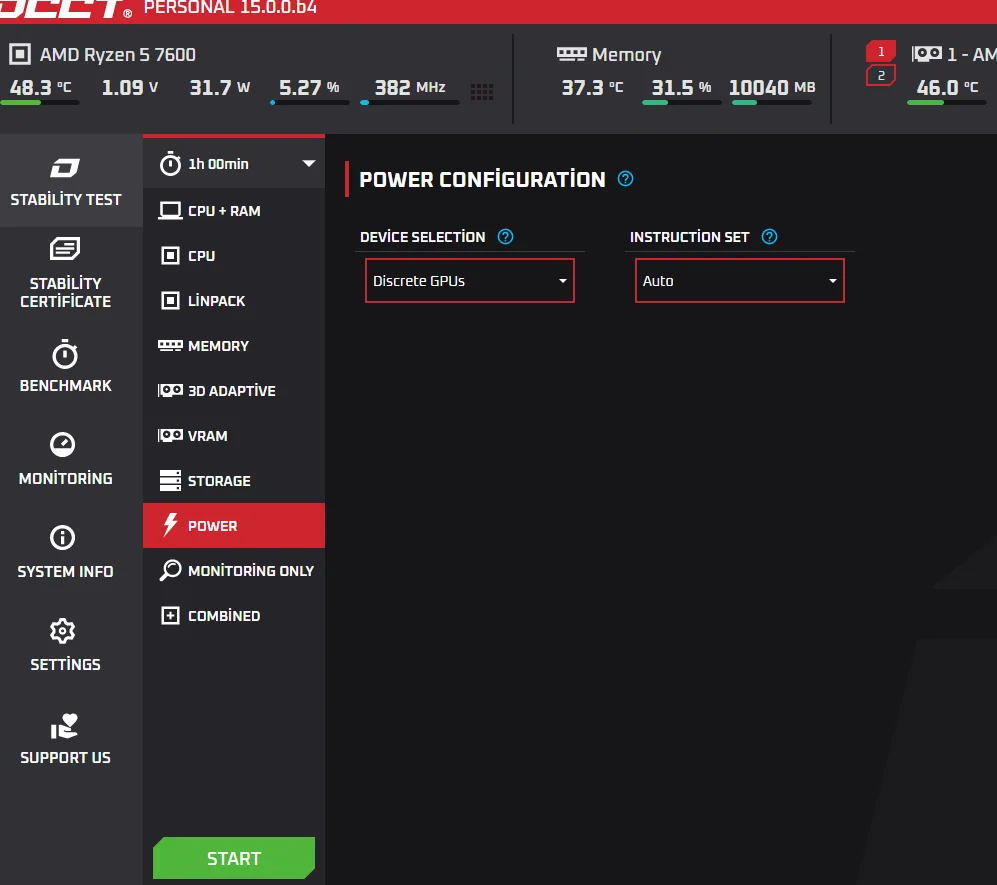Select the Power test
The image size is (997, 885).
(234, 526)
